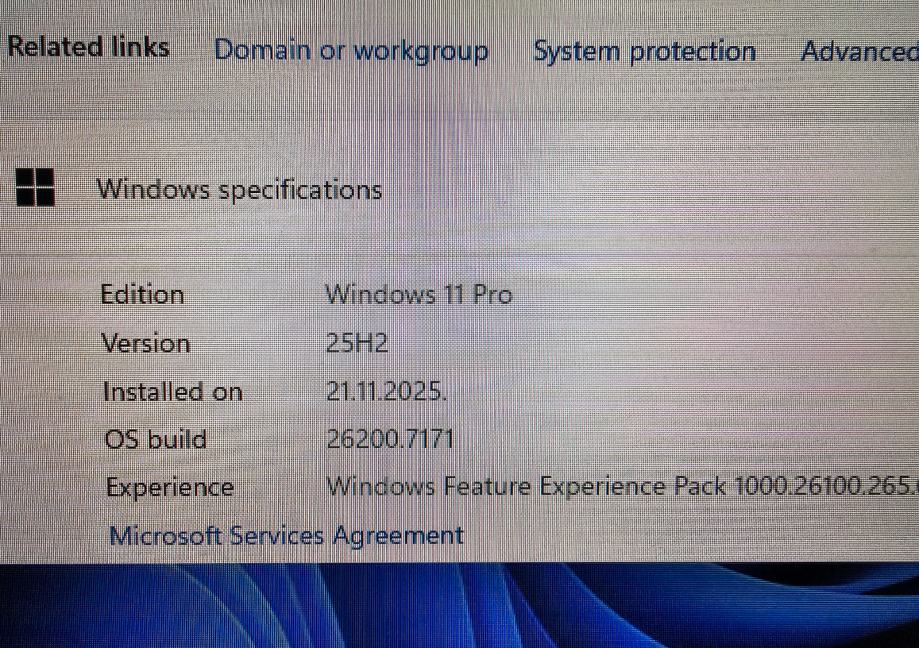
Task: Open the Microsoft Services Agreement link
Action: click(x=287, y=536)
